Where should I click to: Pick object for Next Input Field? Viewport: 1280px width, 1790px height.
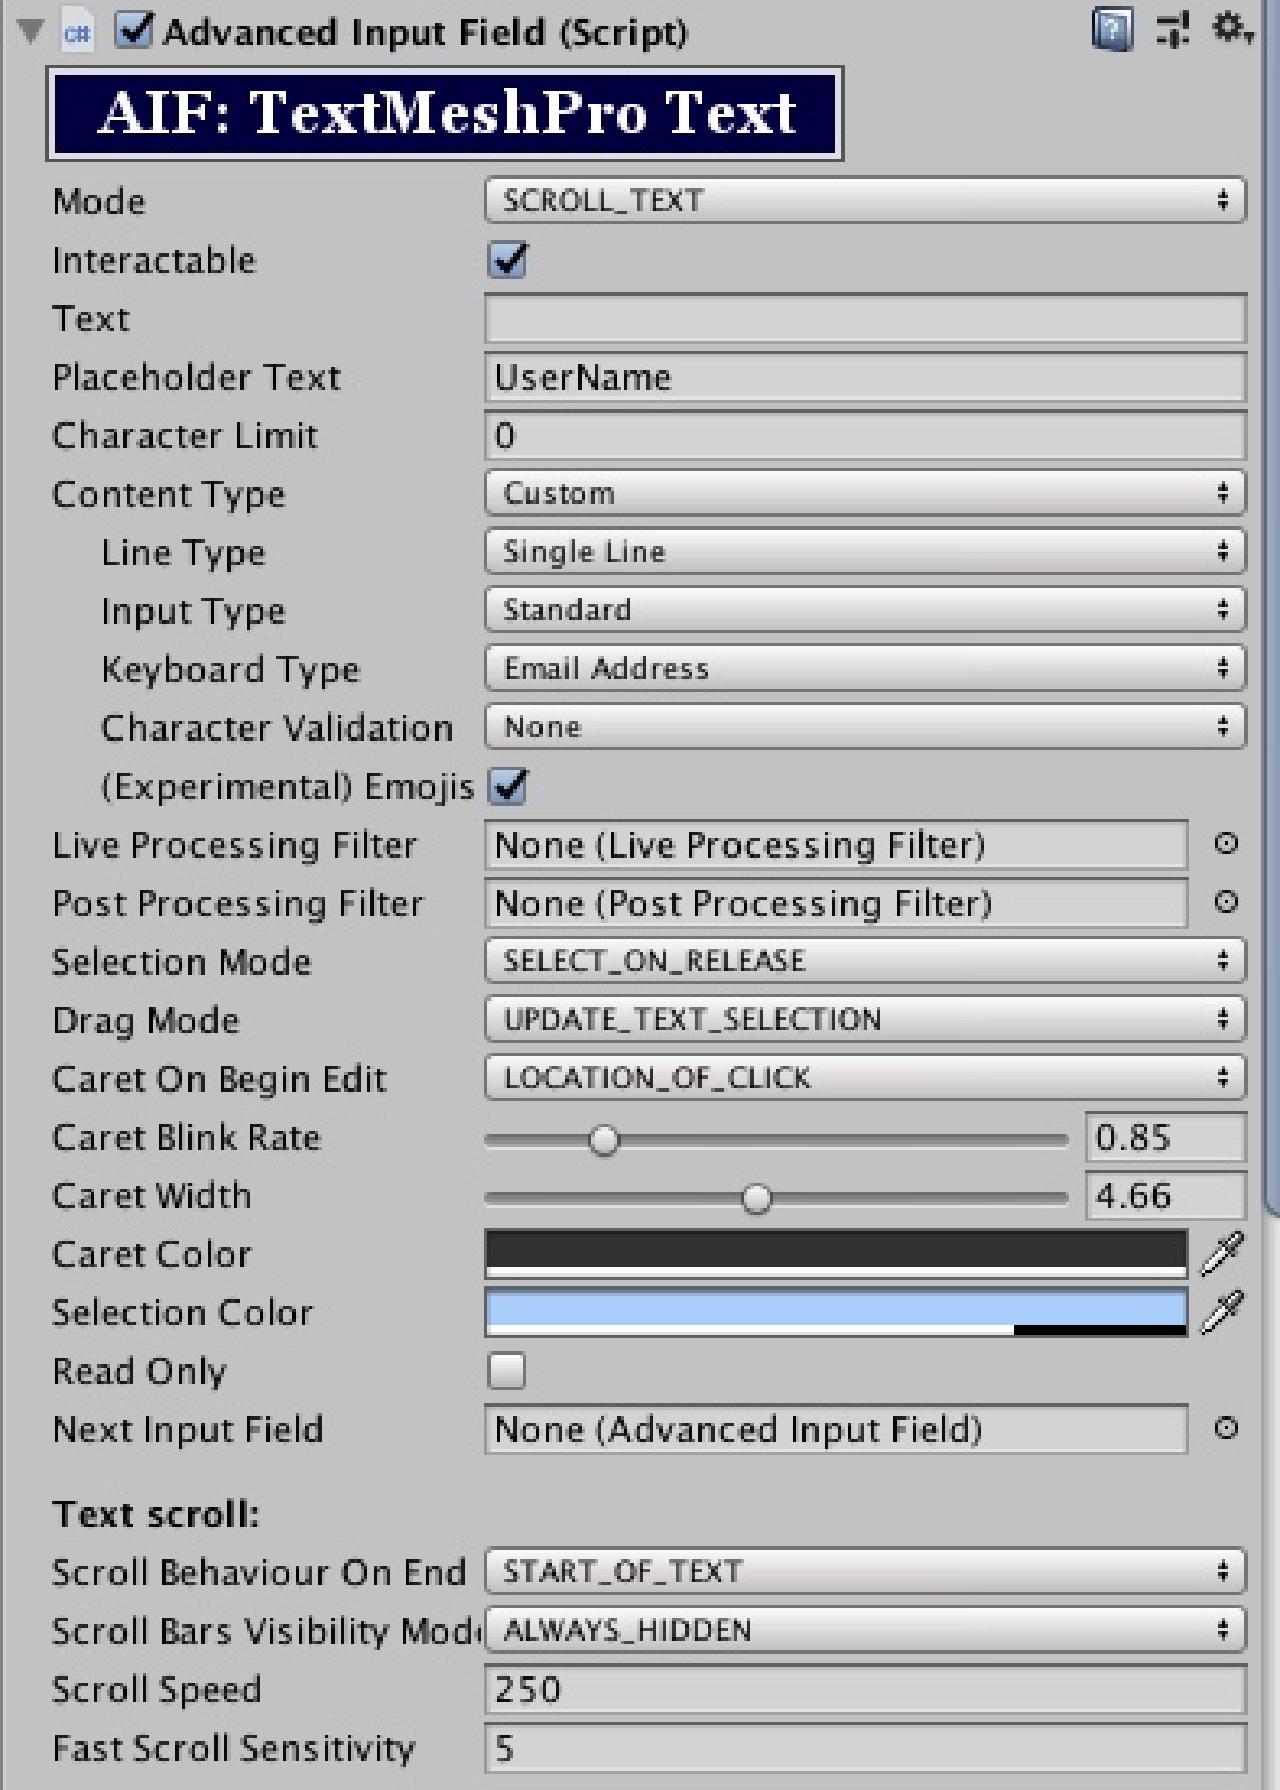tap(1226, 1428)
